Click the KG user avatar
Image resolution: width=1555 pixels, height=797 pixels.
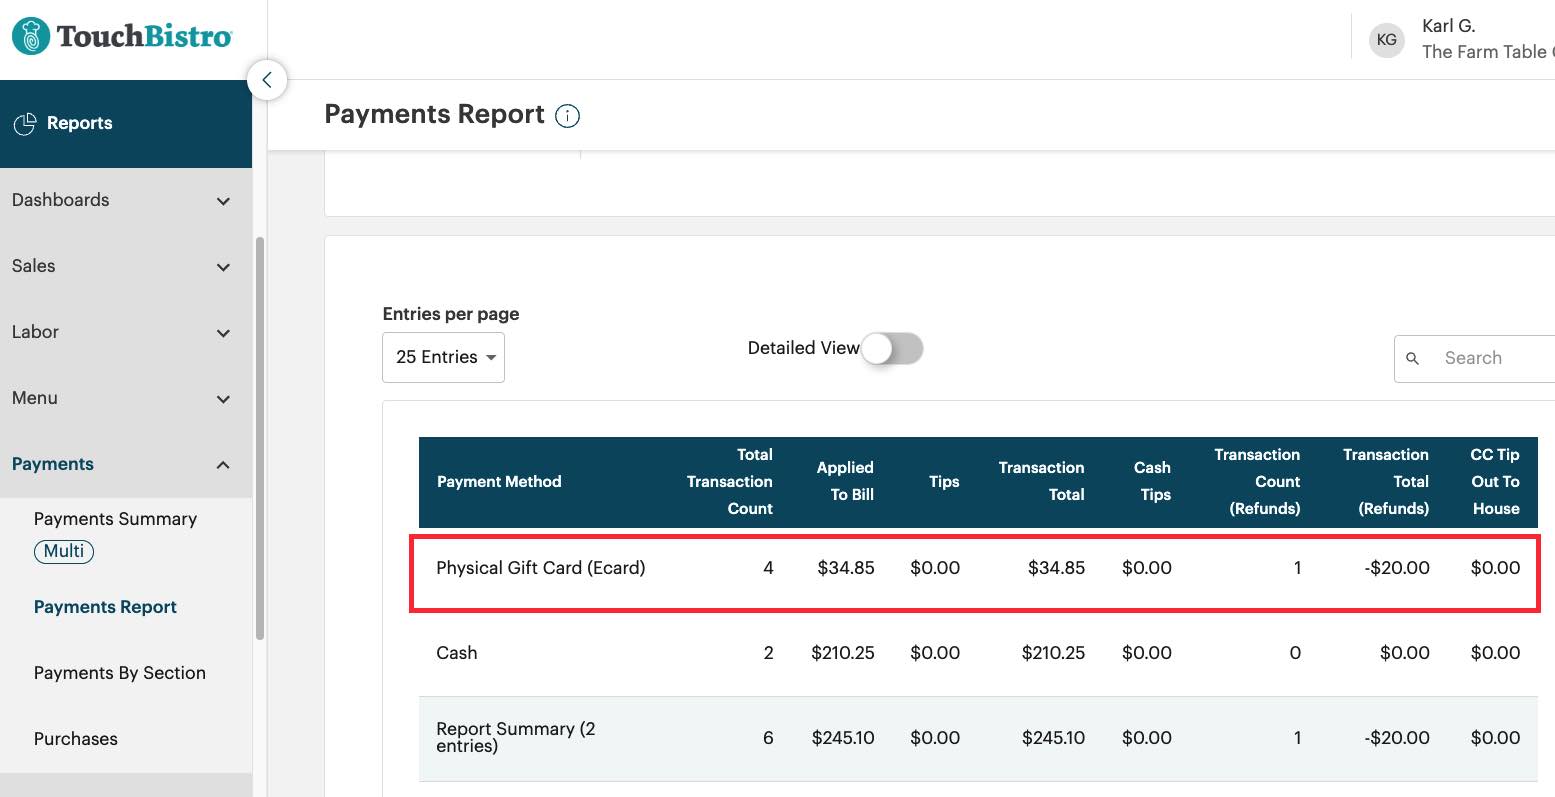pos(1386,40)
